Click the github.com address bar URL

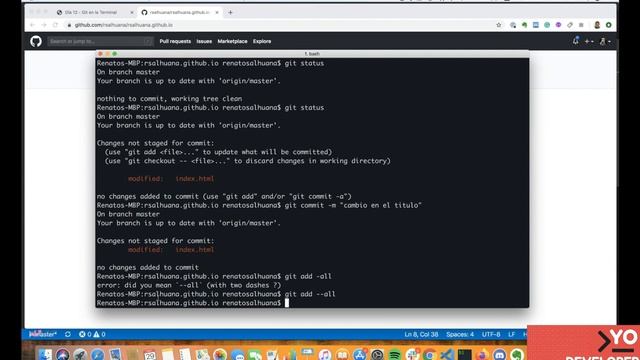(124, 25)
